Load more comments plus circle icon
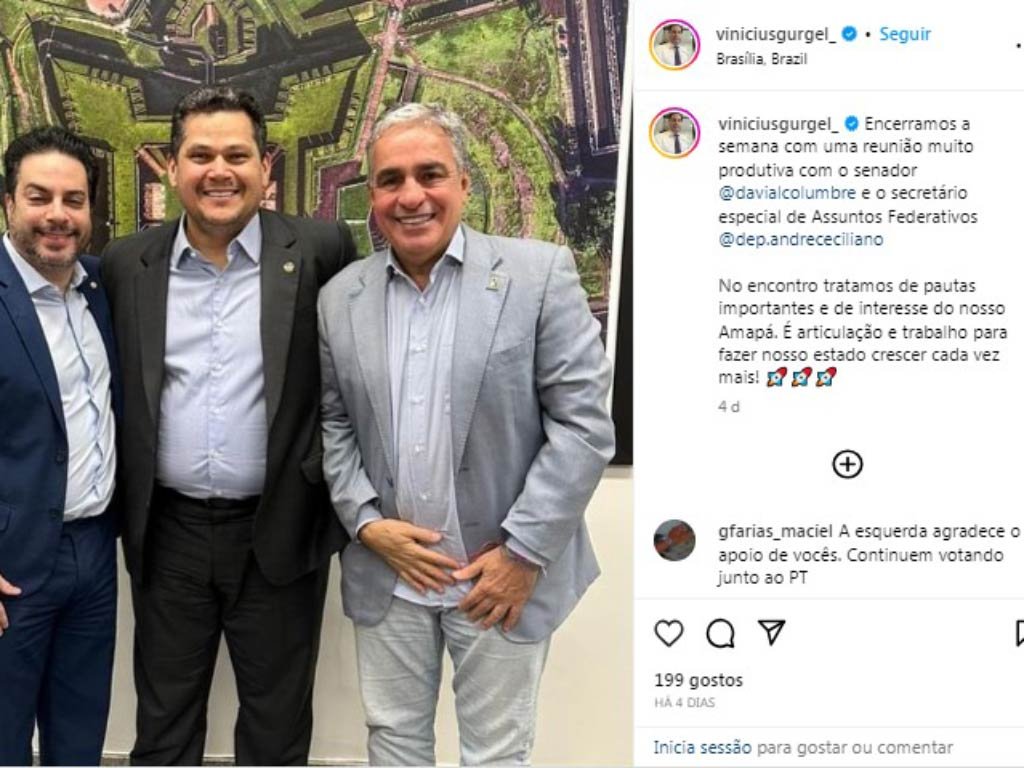Screen dimensions: 1024x768 pyautogui.click(x=848, y=464)
